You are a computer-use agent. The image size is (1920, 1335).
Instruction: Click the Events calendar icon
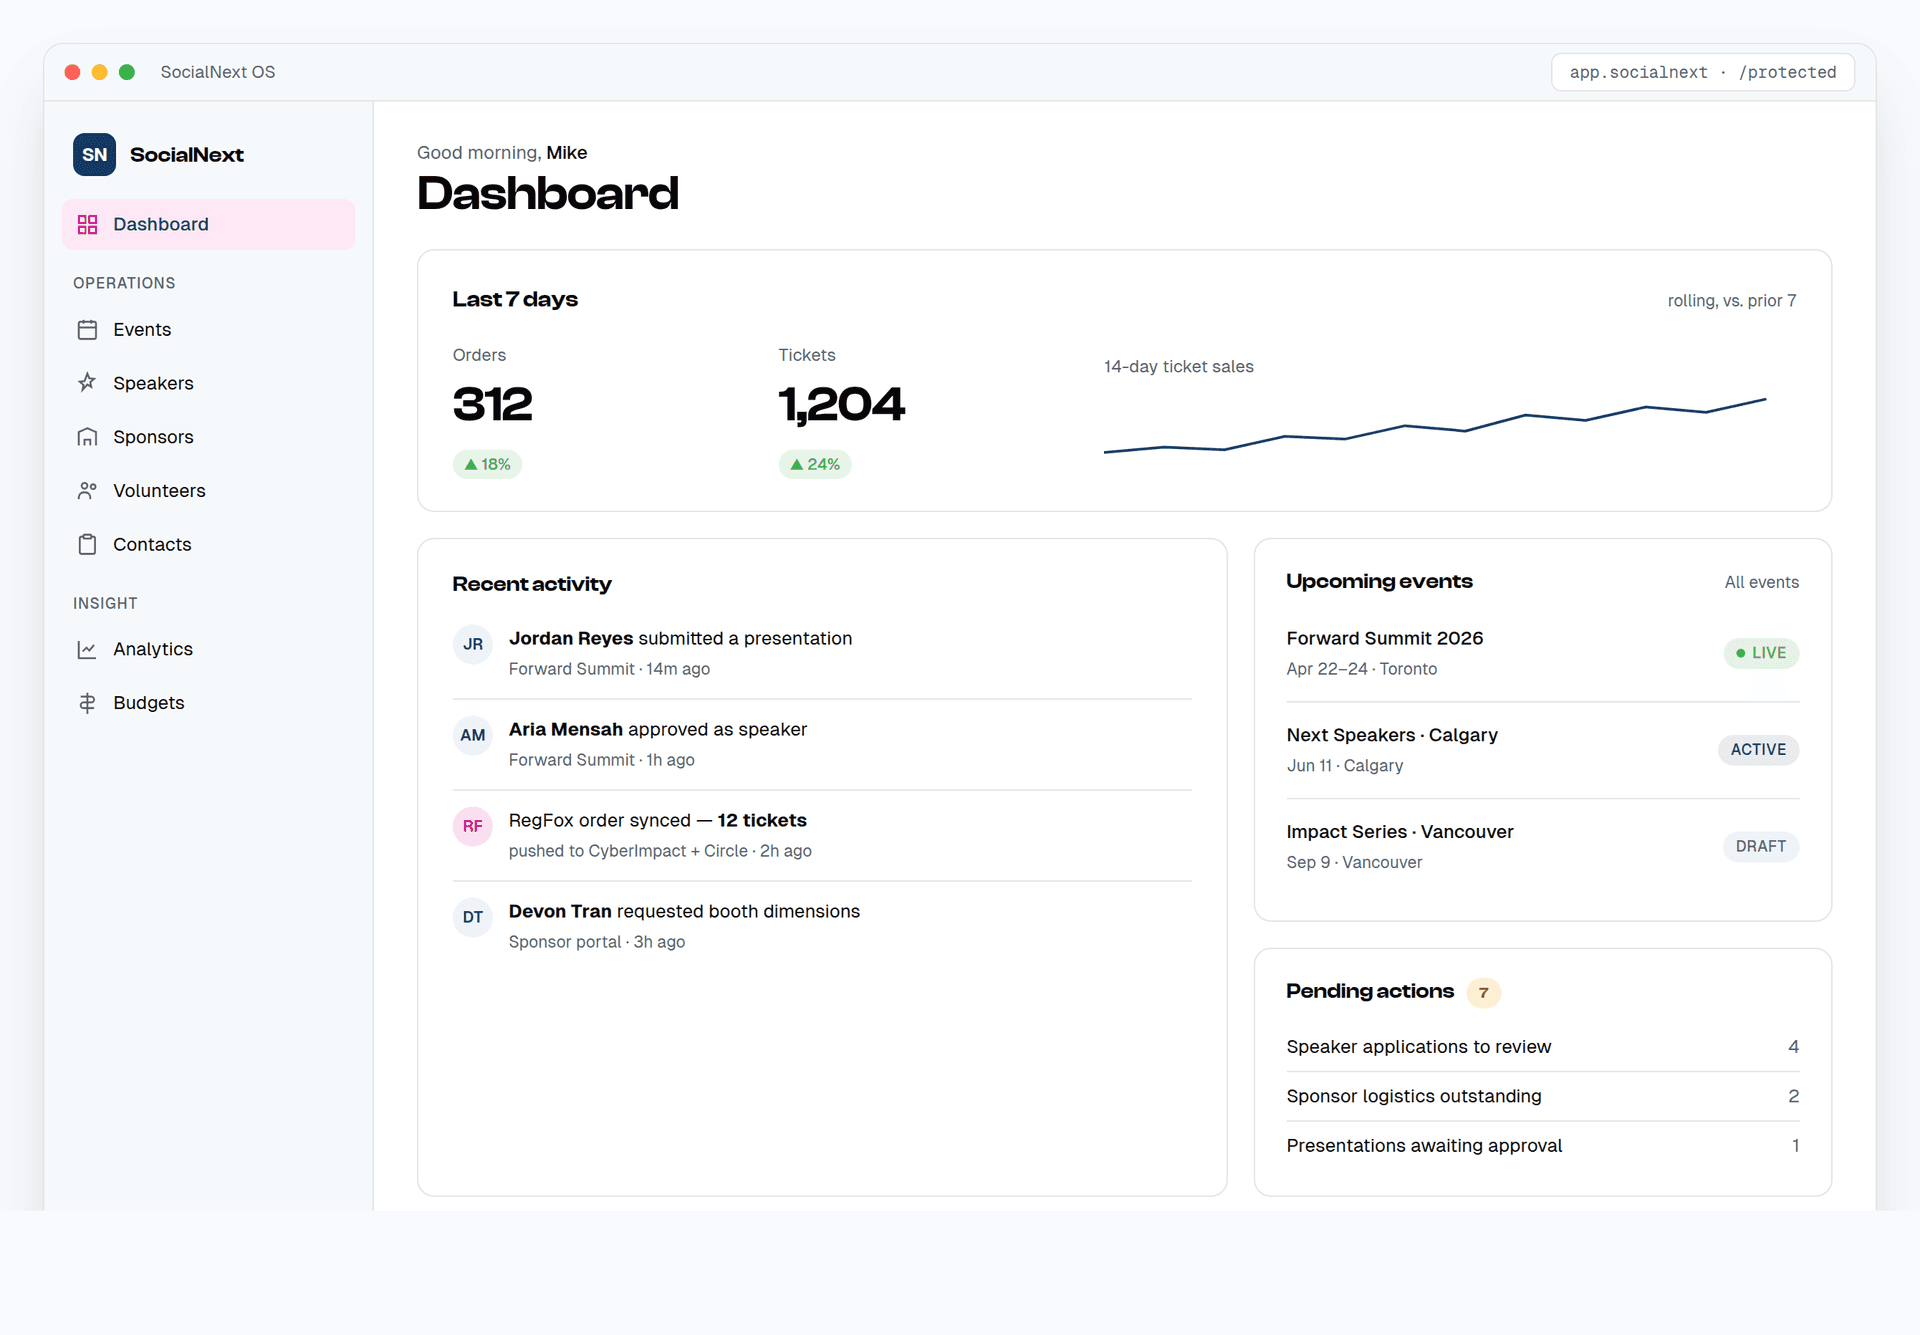[x=88, y=330]
